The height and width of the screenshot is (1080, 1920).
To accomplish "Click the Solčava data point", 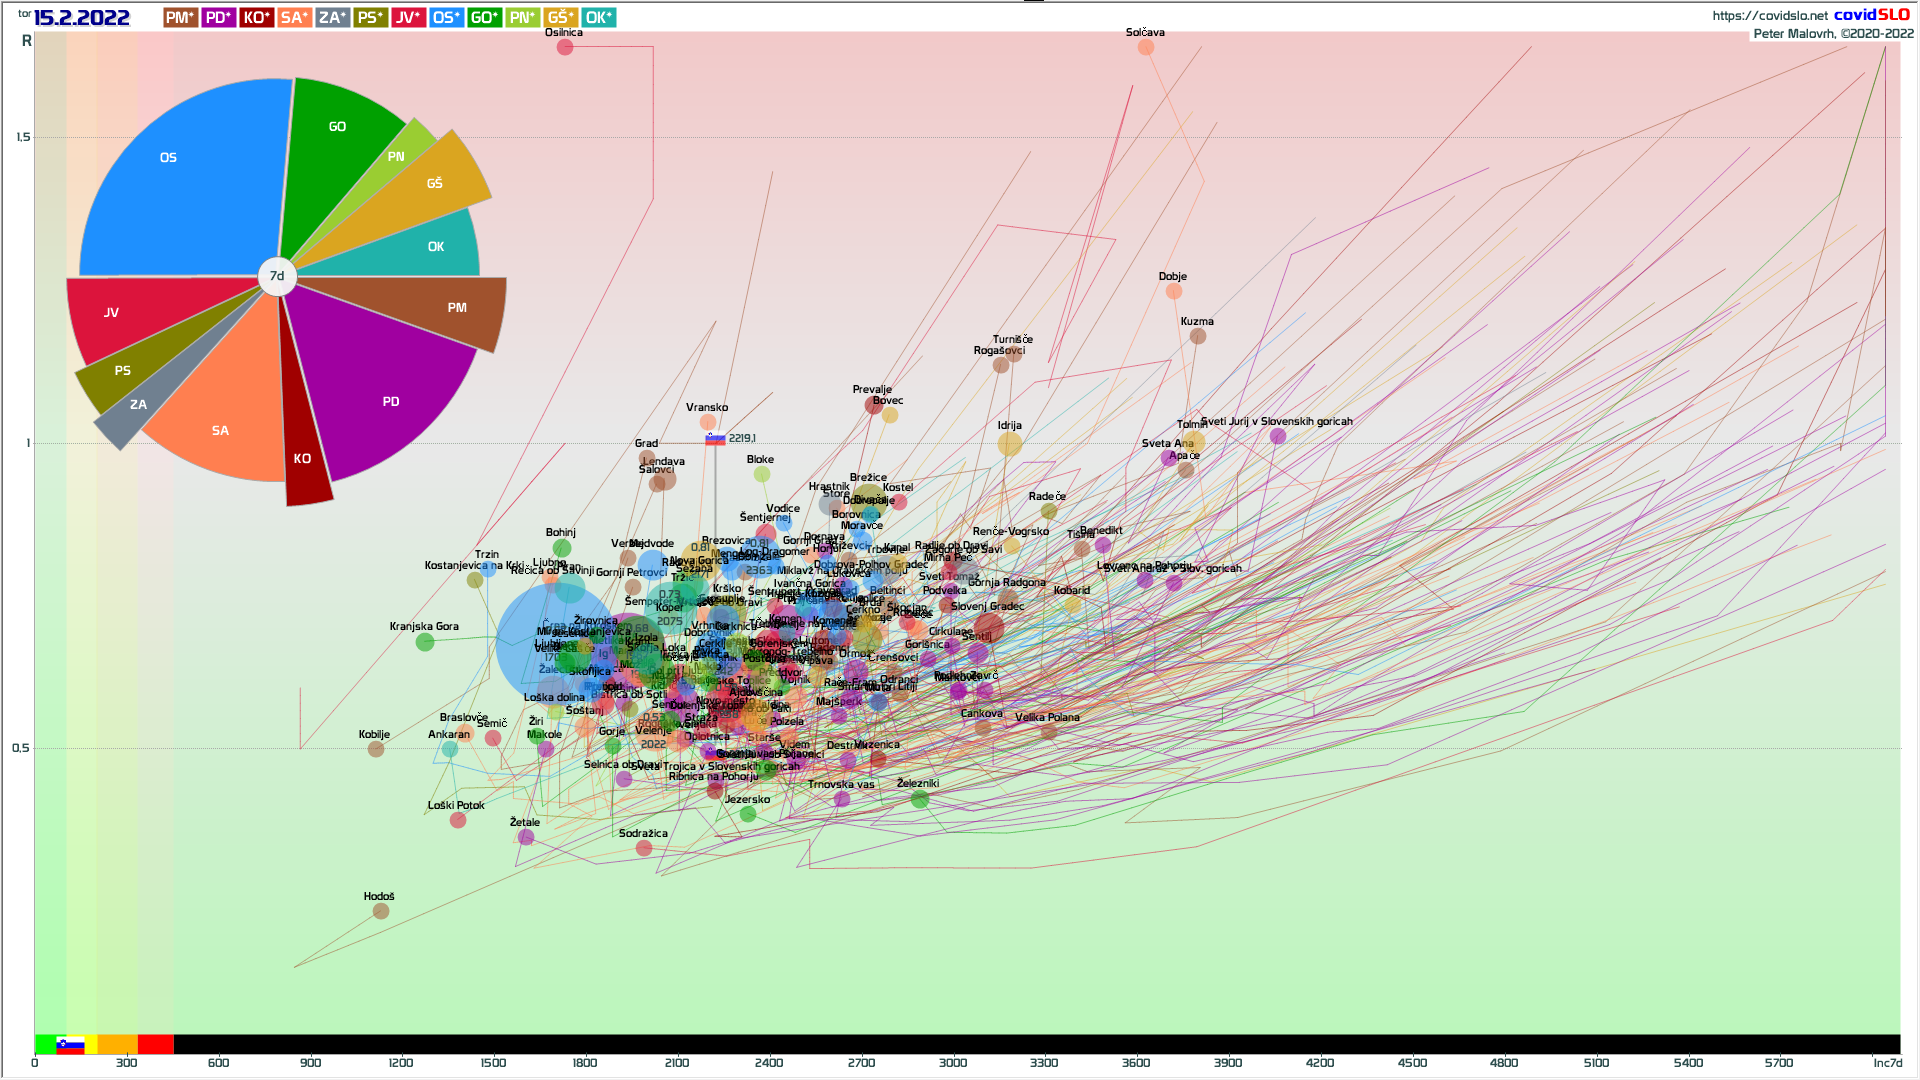I will (1146, 47).
